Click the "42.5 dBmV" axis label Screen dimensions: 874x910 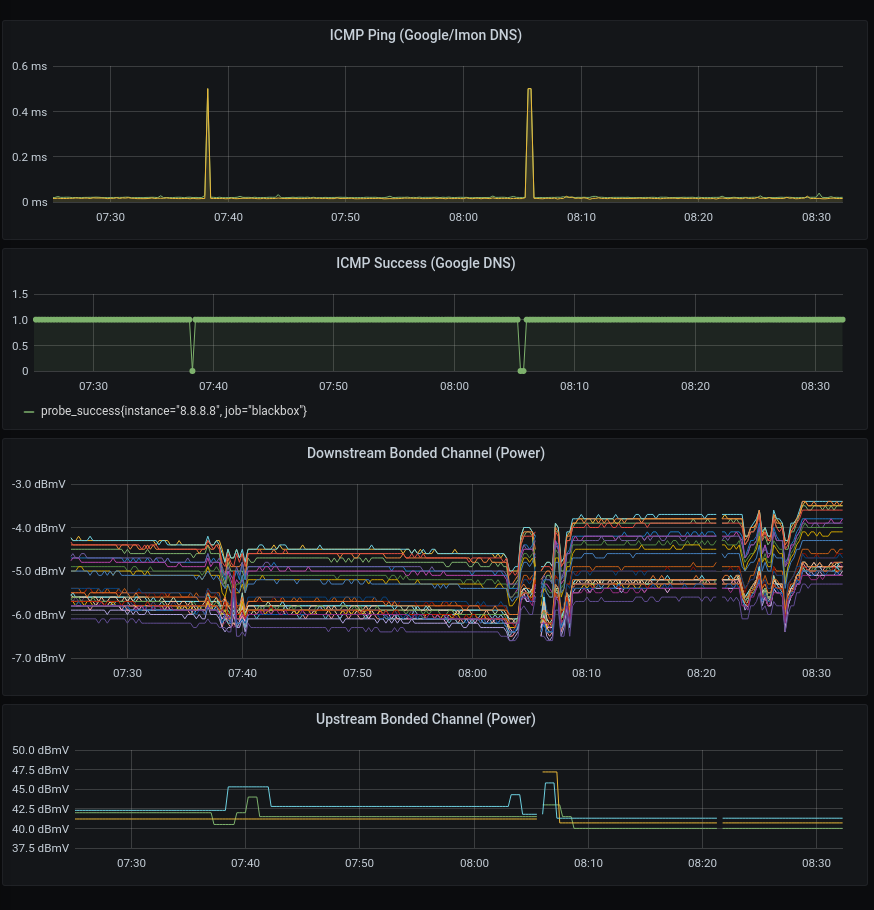click(x=41, y=809)
